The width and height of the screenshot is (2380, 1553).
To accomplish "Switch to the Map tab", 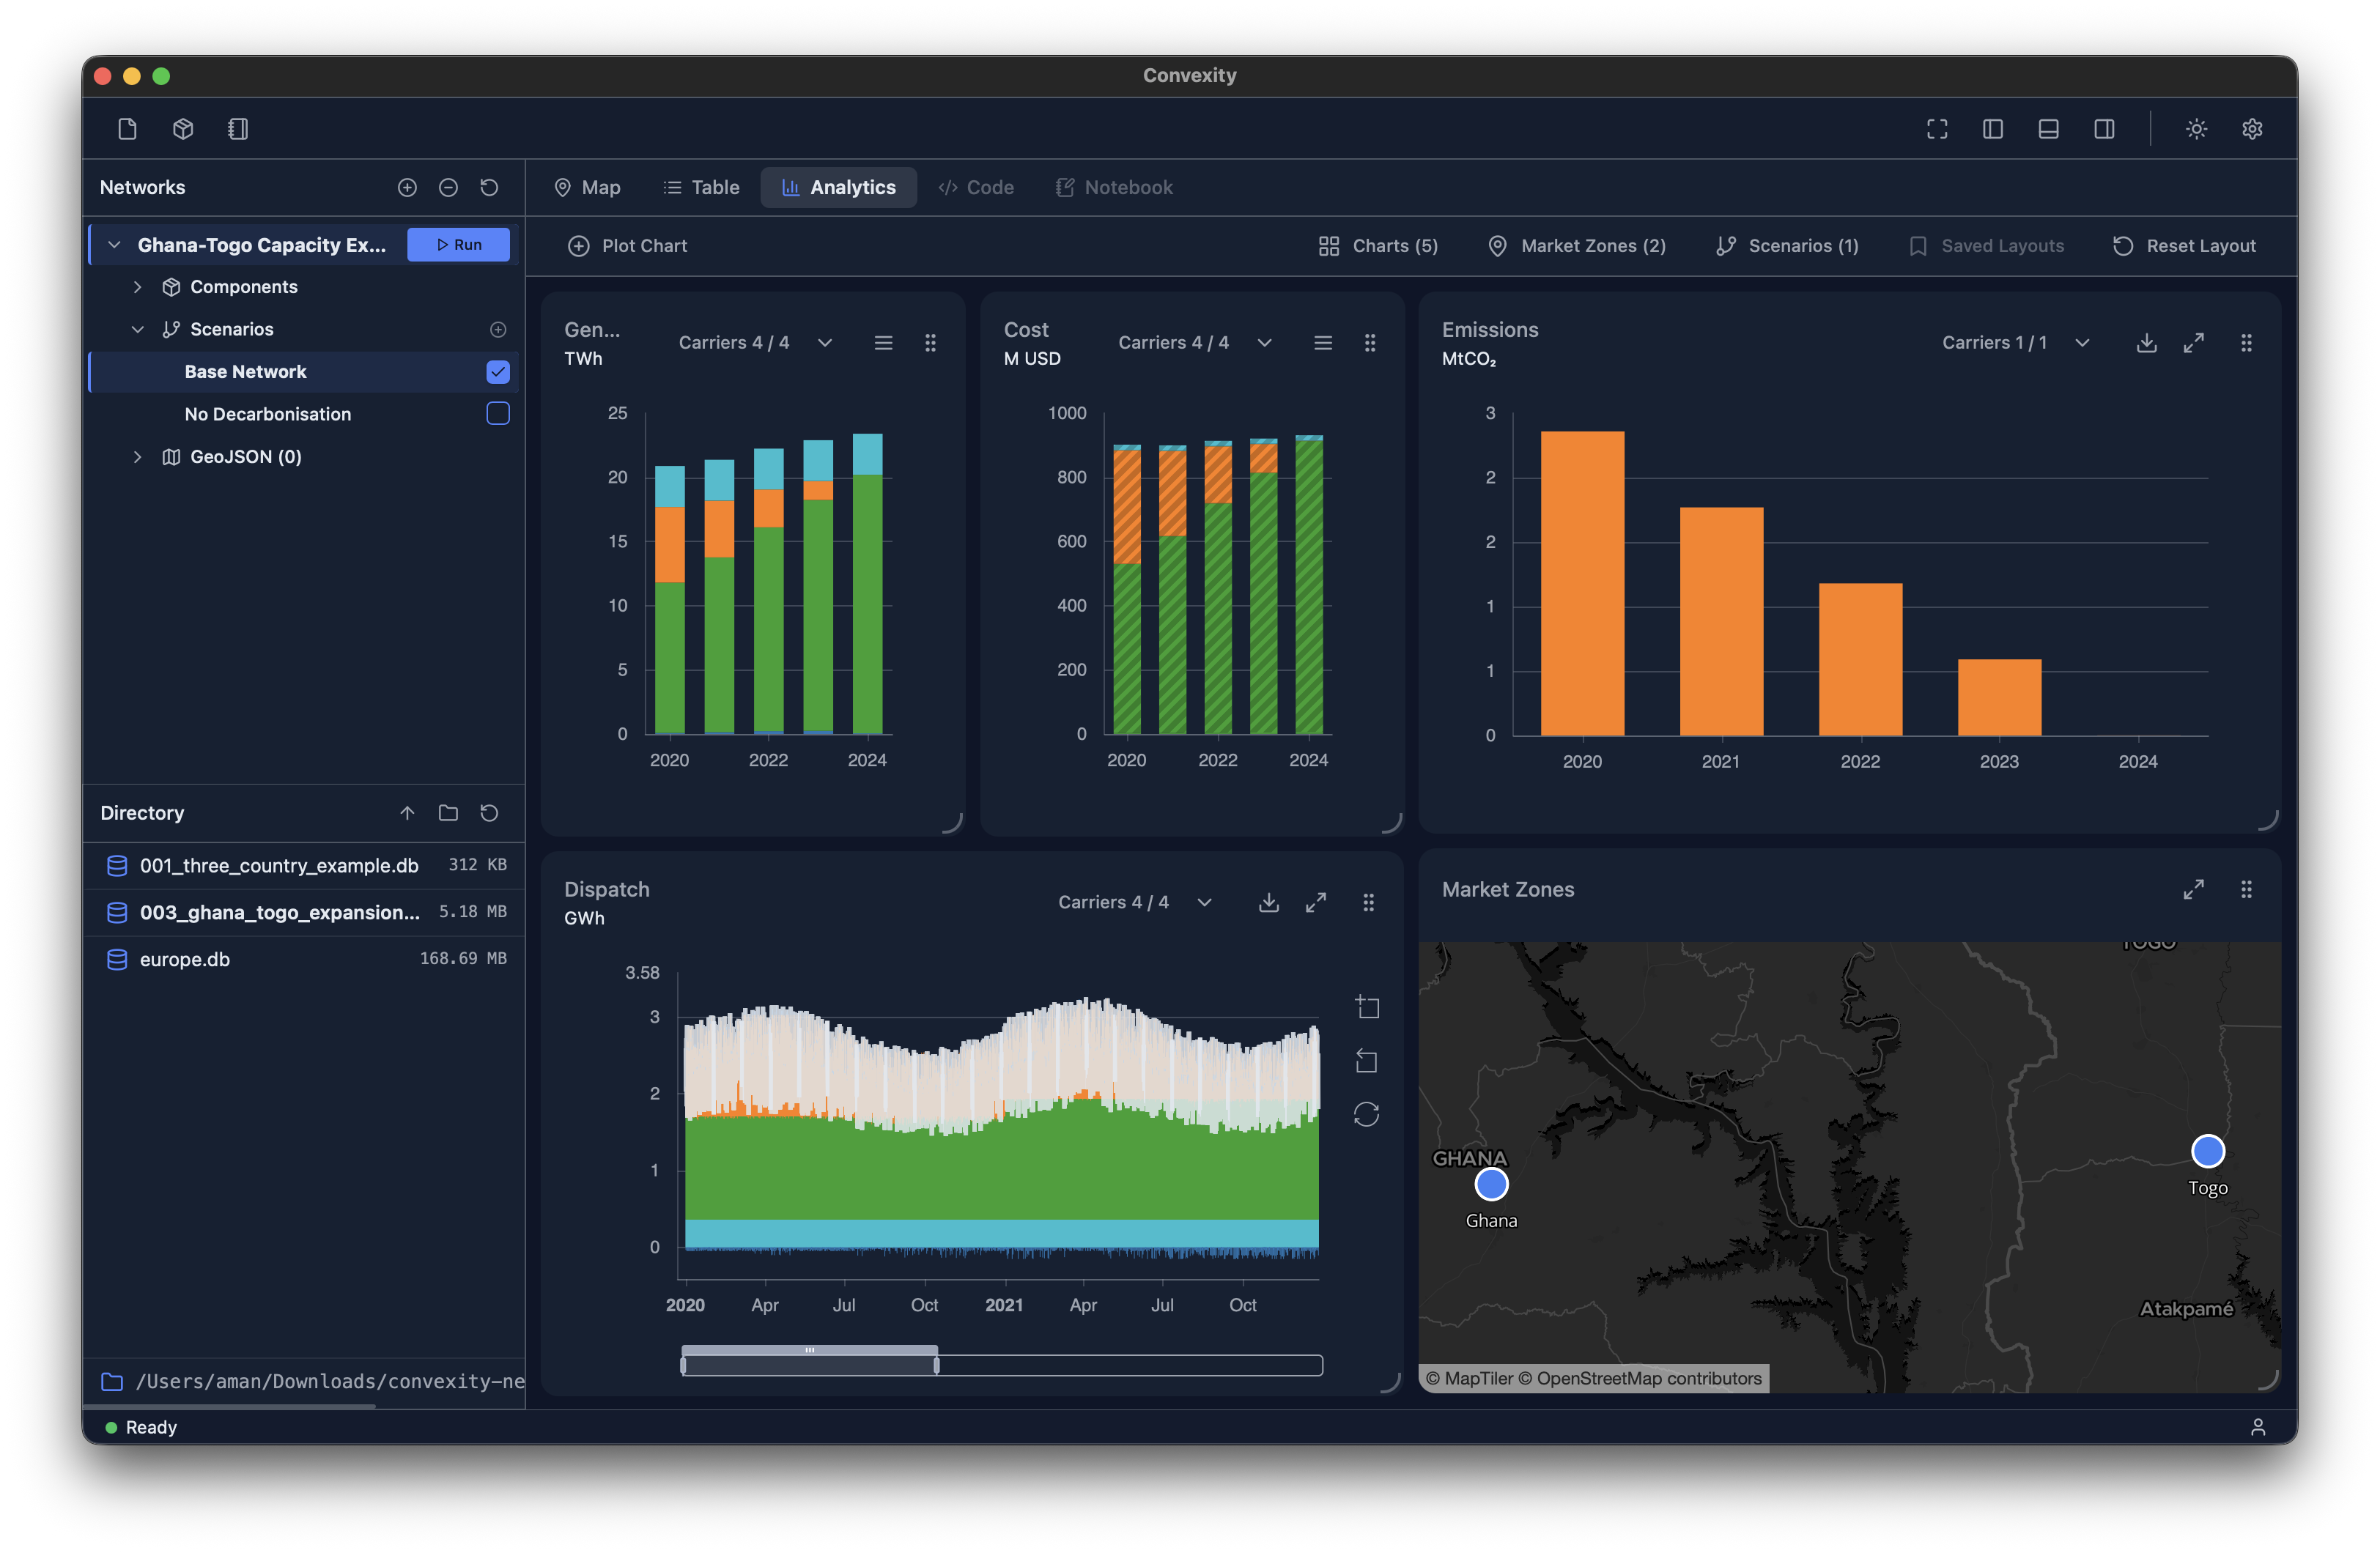I will click(x=588, y=187).
